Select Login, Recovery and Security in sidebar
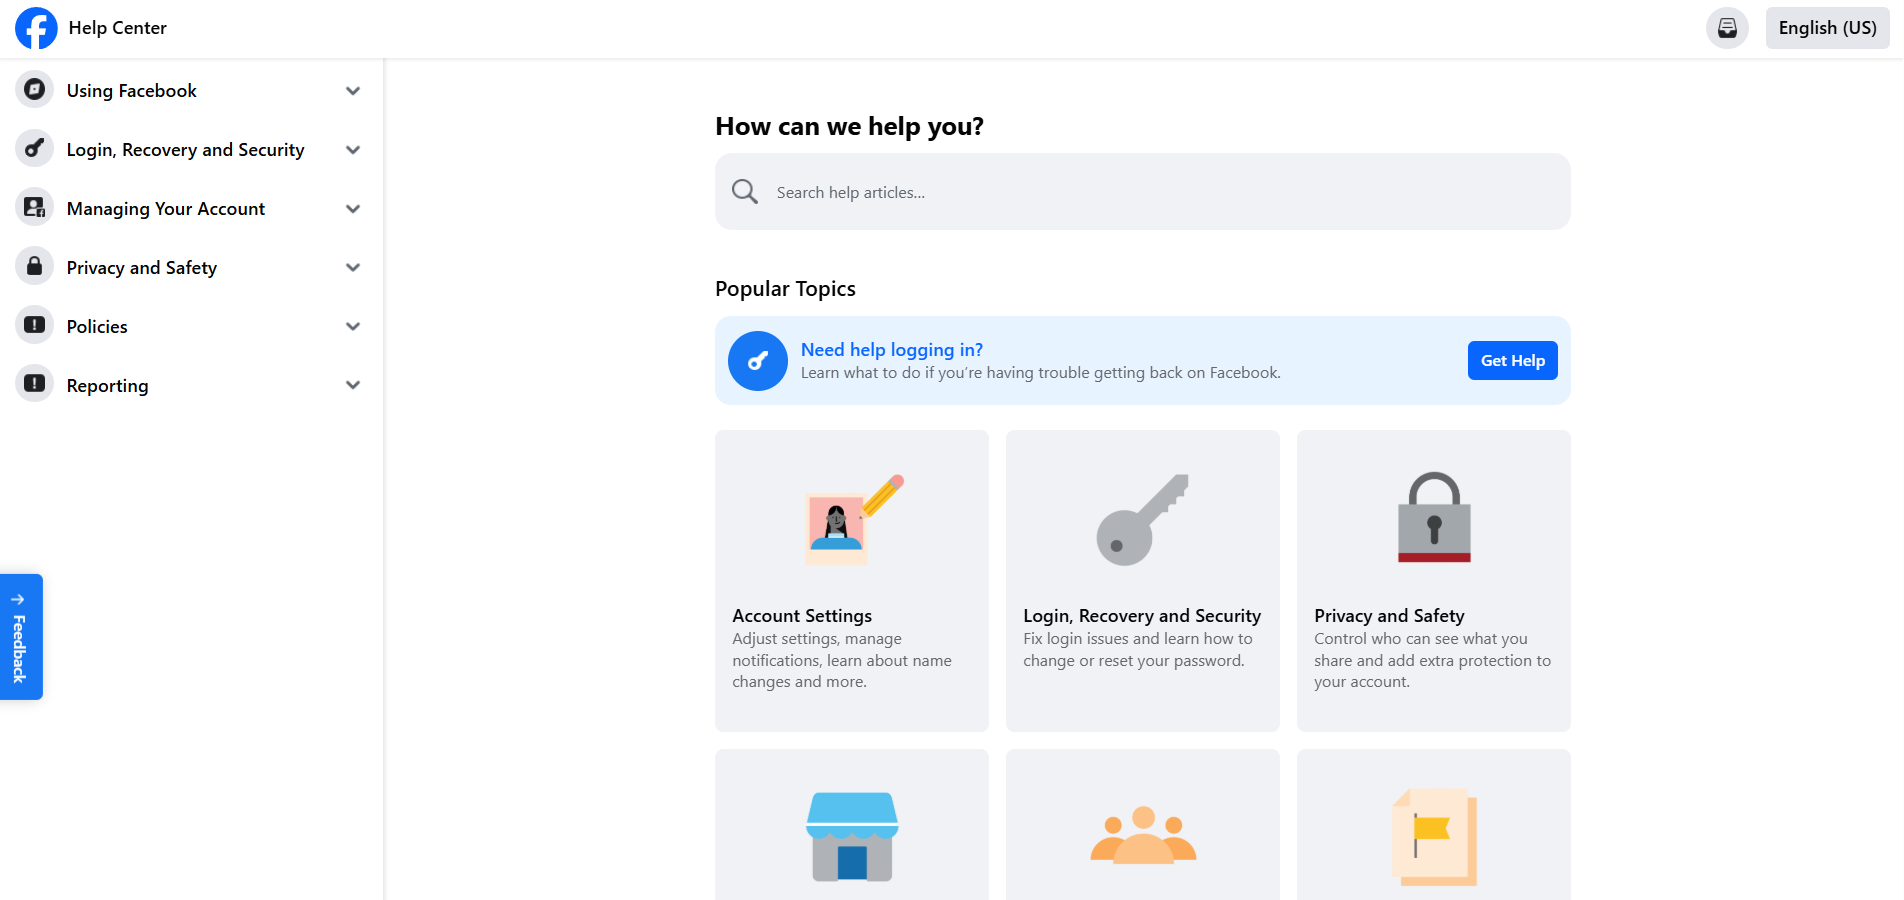Image resolution: width=1904 pixels, height=900 pixels. (x=184, y=149)
